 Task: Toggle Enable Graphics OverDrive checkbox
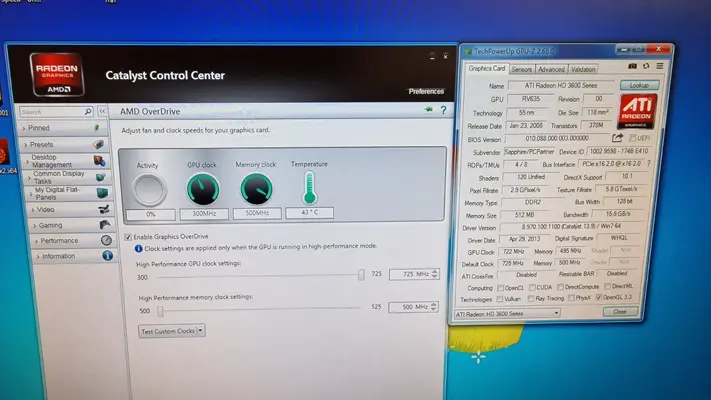(x=127, y=236)
